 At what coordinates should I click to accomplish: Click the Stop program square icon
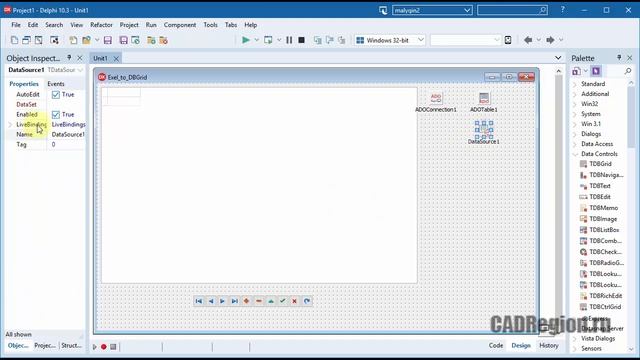coord(301,40)
